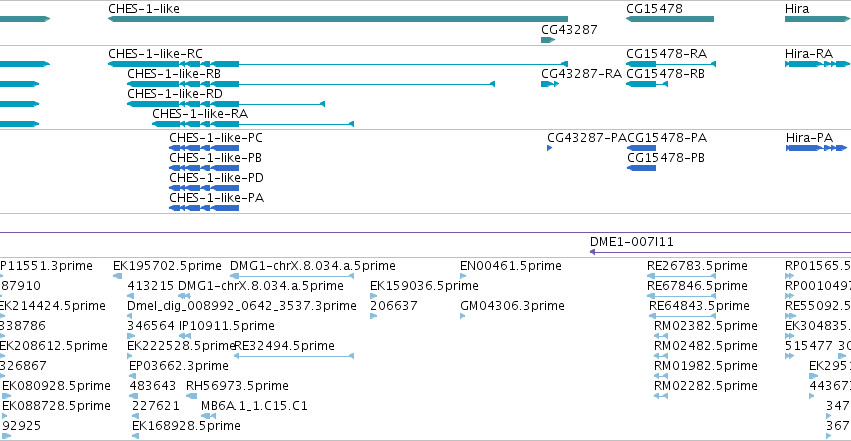851x441 pixels.
Task: Select the EK195702.5prime feature label
Action: [167, 266]
